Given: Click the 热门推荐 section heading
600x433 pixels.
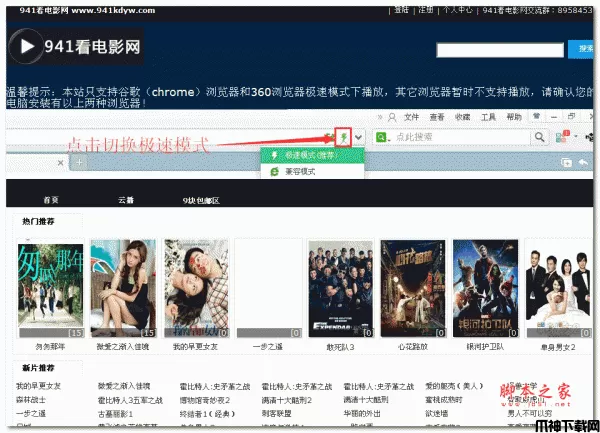Looking at the screenshot, I should 38,221.
